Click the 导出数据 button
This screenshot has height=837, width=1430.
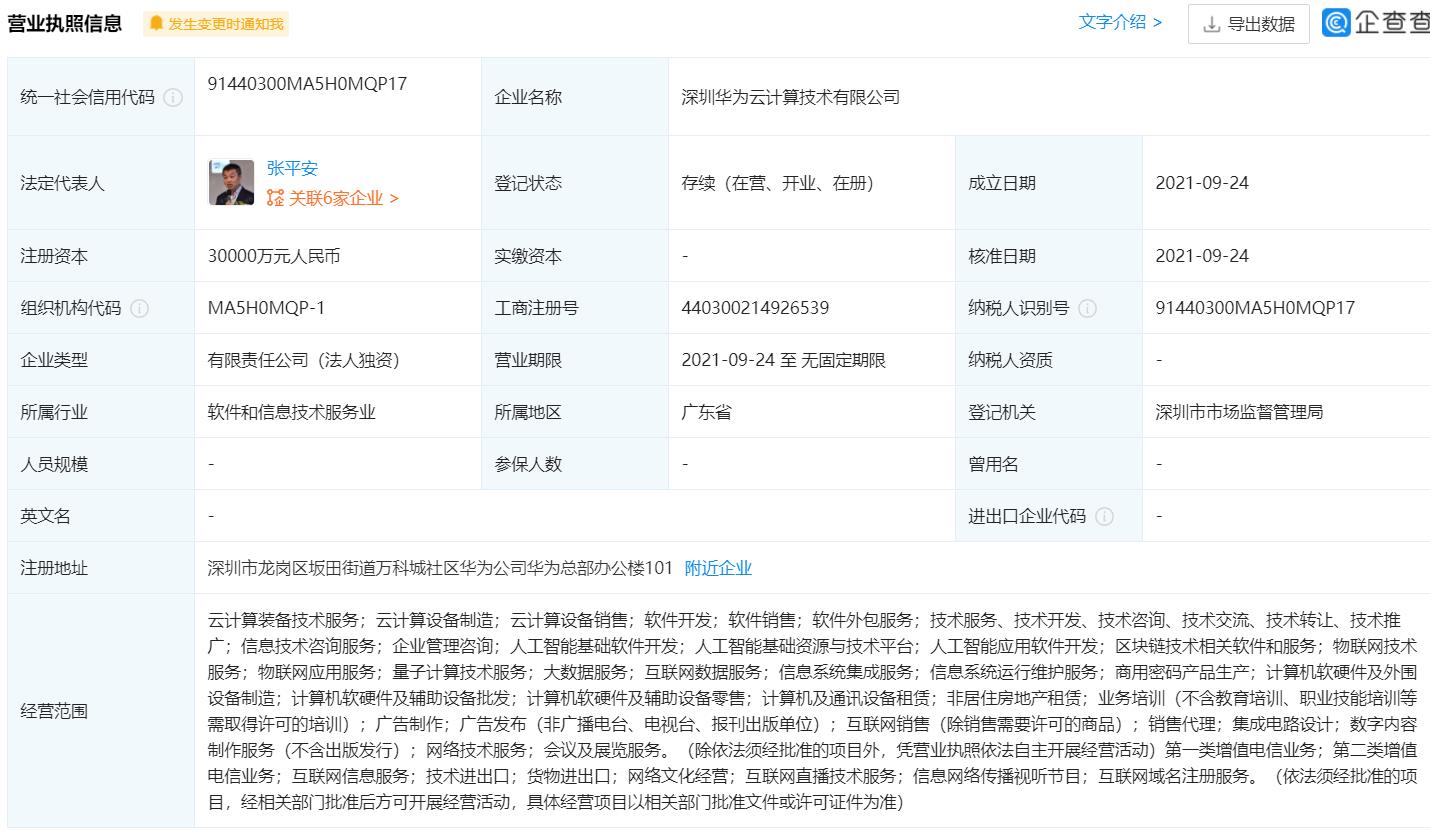pos(1248,24)
